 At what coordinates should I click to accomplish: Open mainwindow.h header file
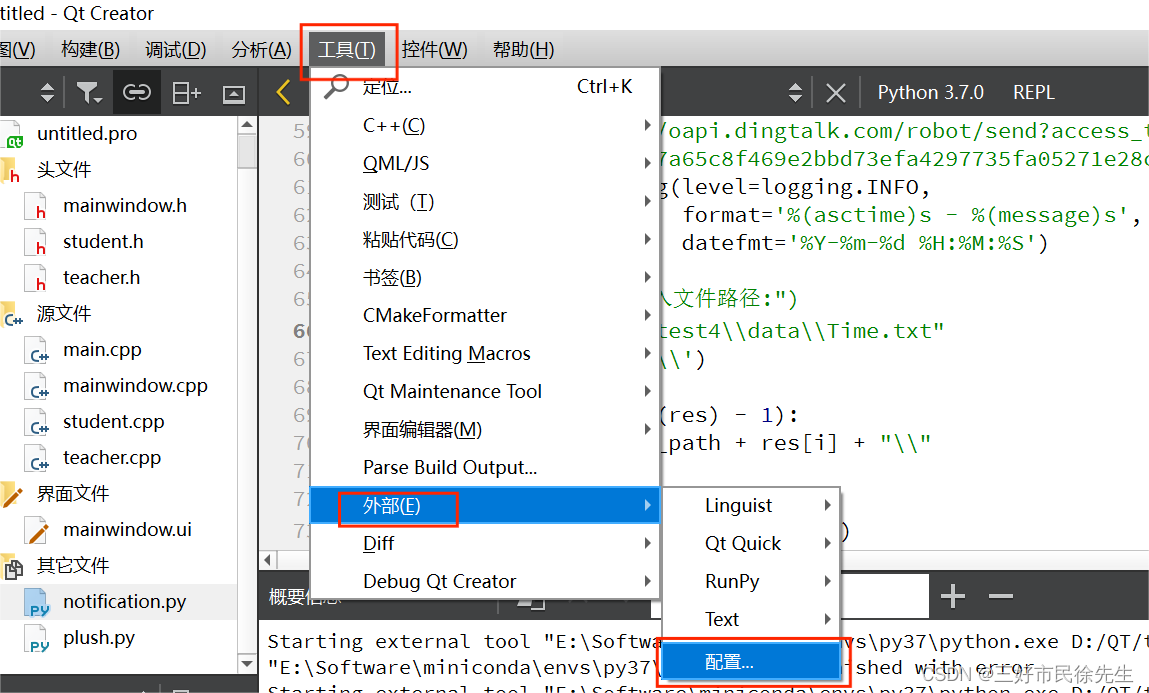[x=125, y=206]
